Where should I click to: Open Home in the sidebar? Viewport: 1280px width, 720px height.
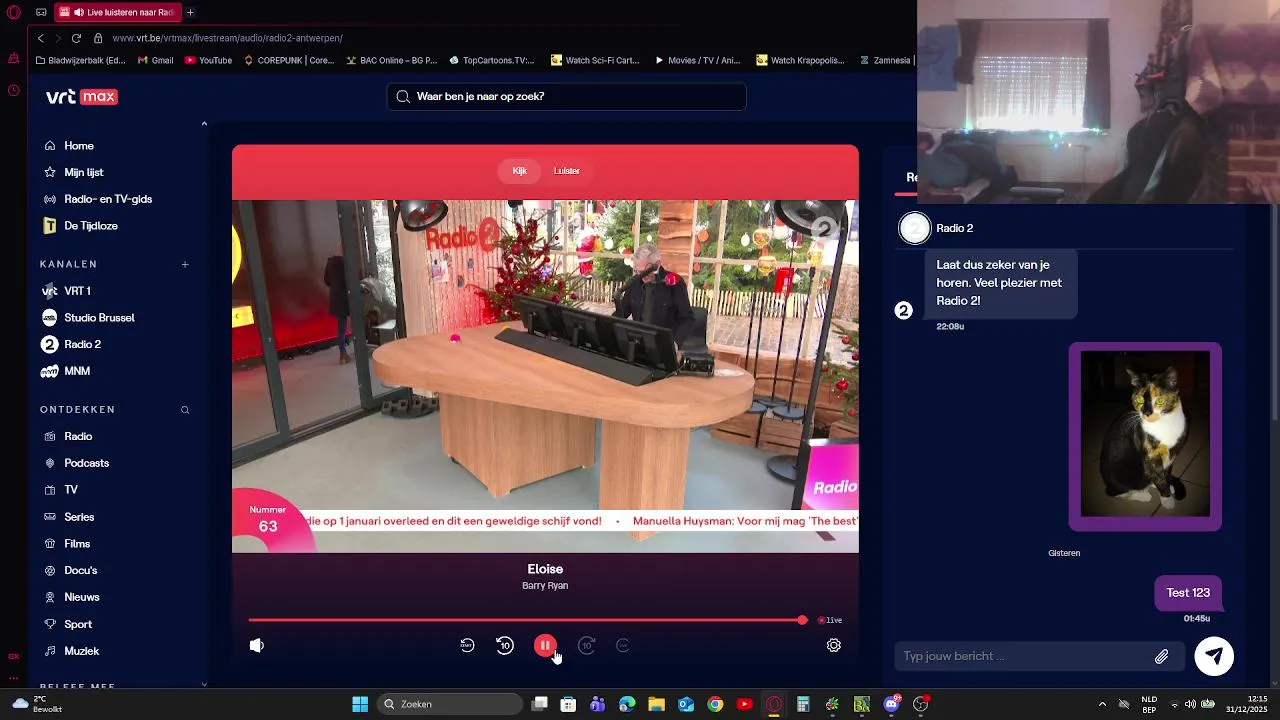click(x=79, y=146)
